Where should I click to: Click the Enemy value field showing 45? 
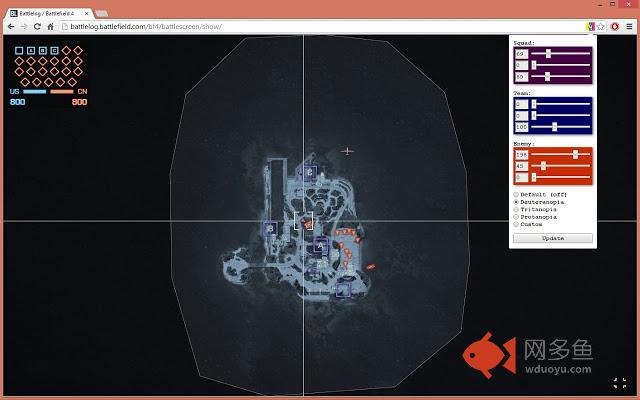click(521, 166)
